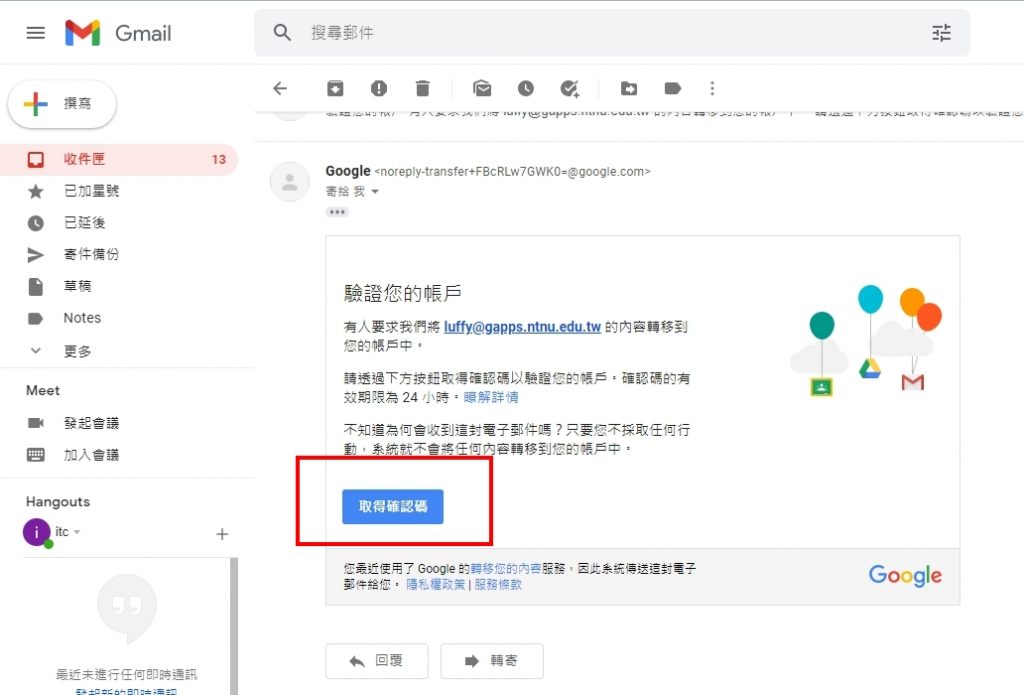The width and height of the screenshot is (1024, 695).
Task: Compose a new email with 撰寫
Action: tap(62, 104)
